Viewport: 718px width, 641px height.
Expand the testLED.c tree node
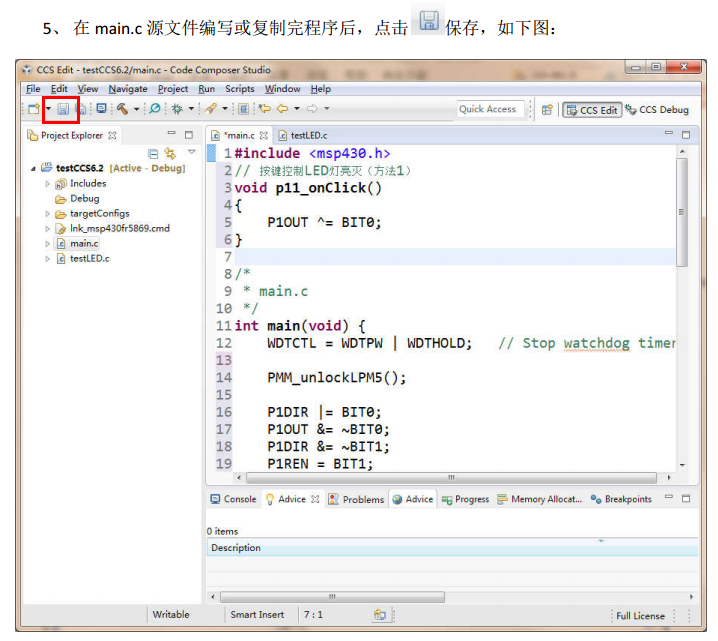click(x=47, y=259)
